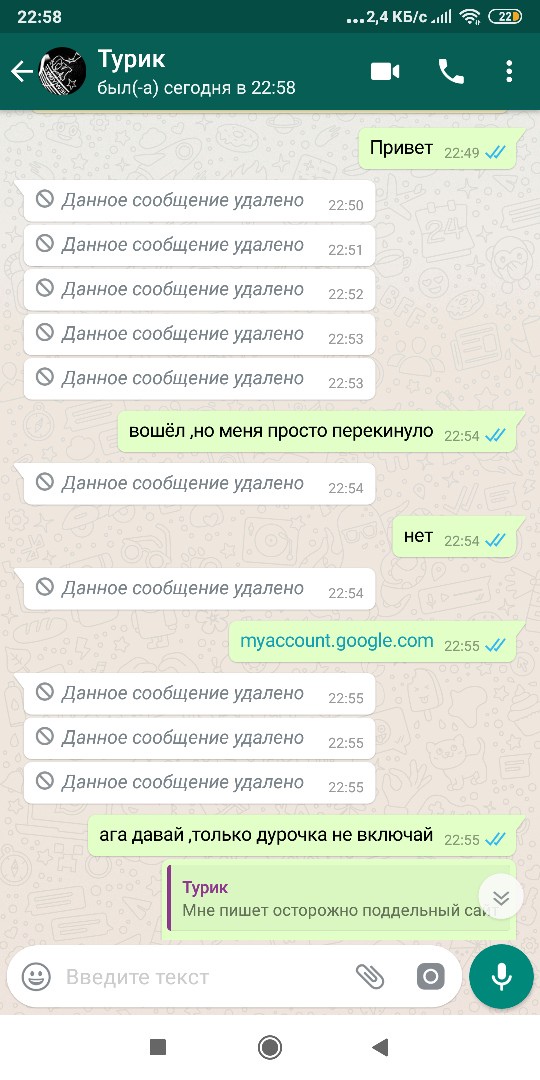Screen dimensions: 540x1080
Task: Start a video call with Турик
Action: 385,72
